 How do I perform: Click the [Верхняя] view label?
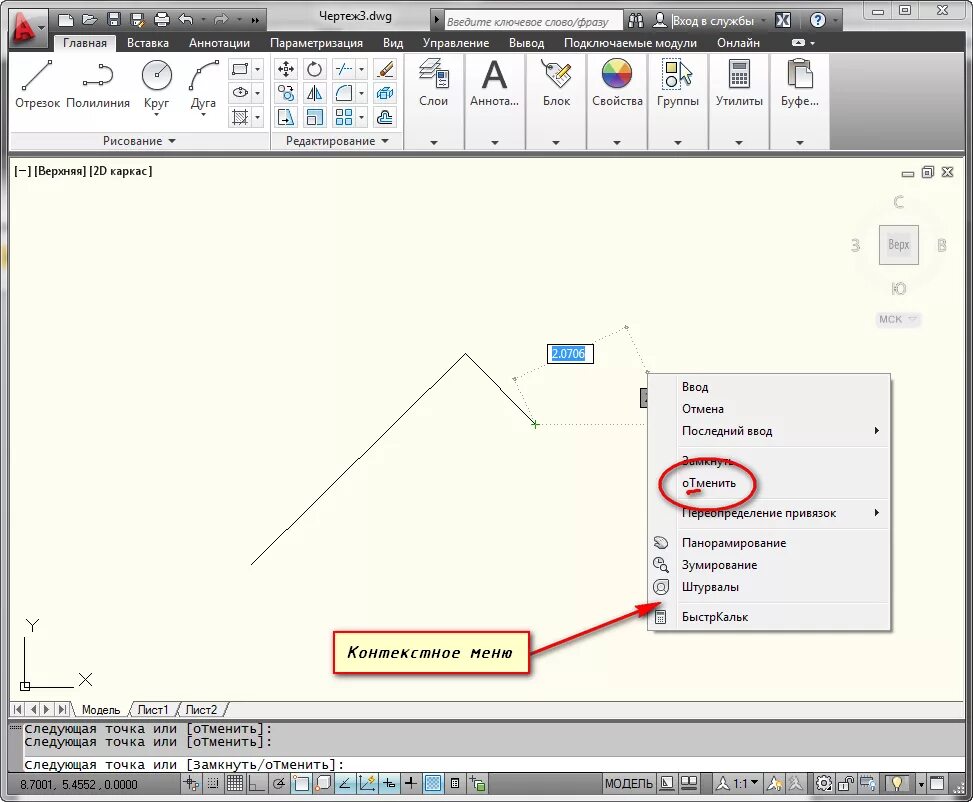click(x=60, y=171)
